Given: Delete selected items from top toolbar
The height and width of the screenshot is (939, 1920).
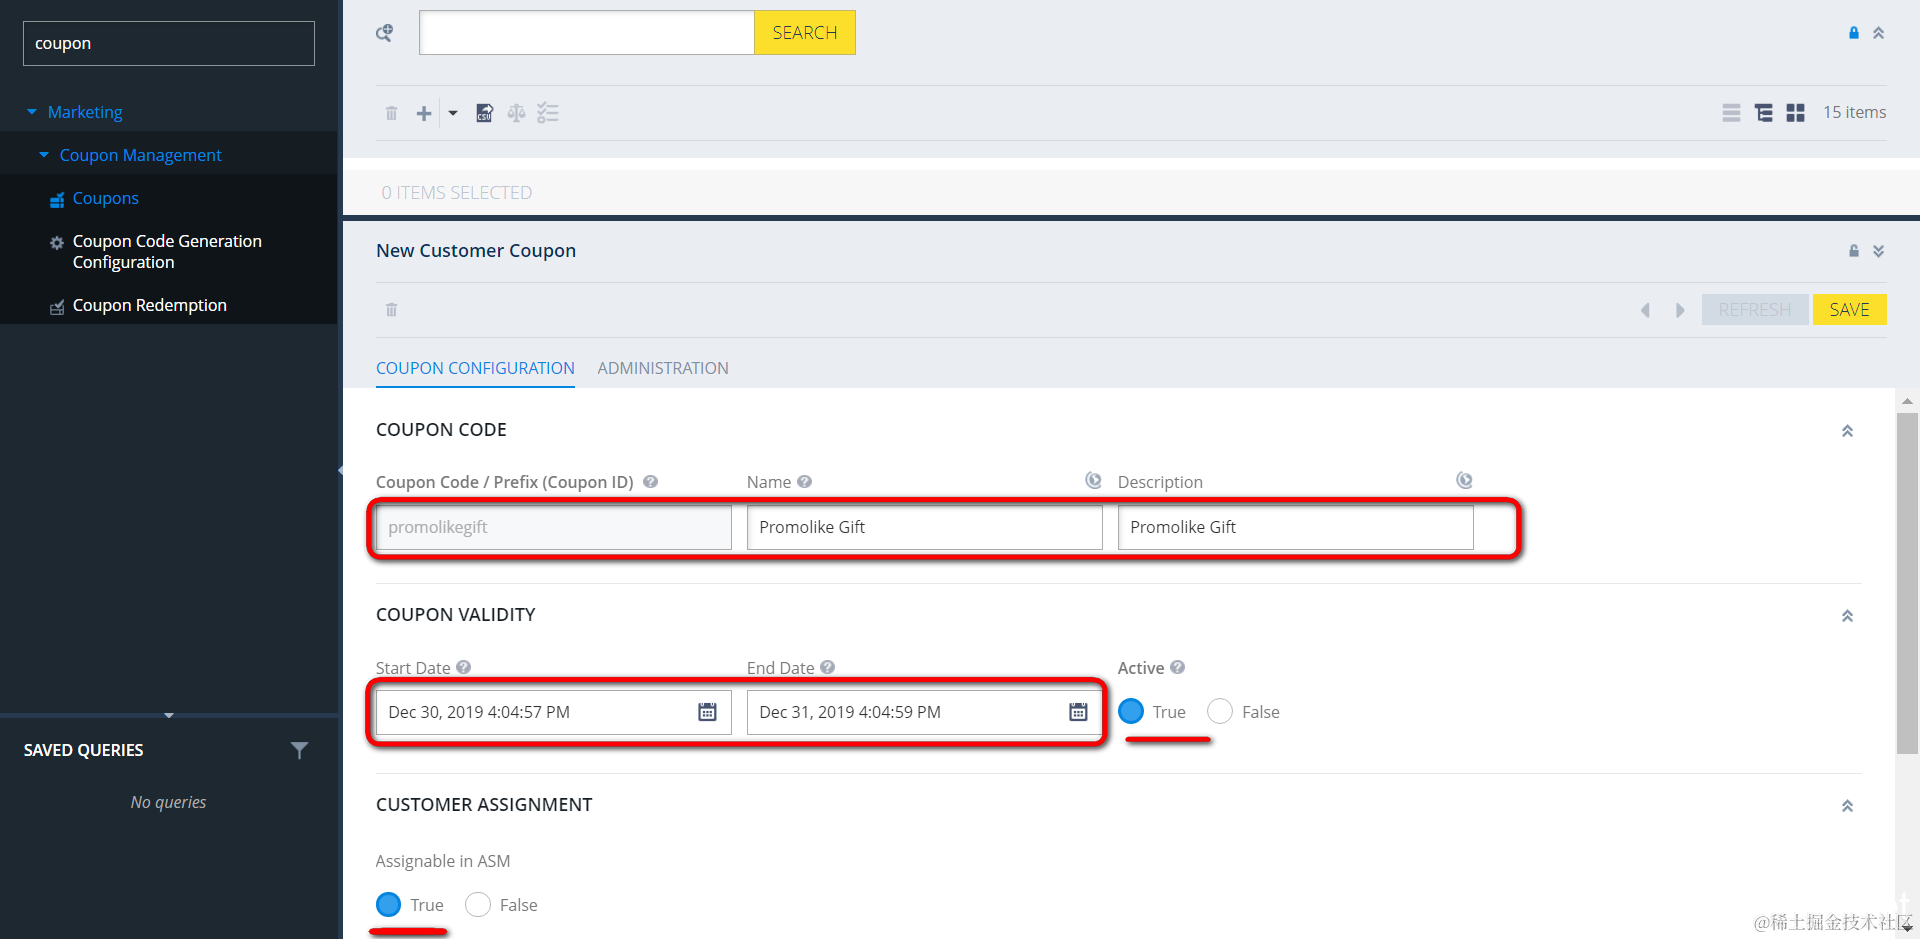Looking at the screenshot, I should coord(391,113).
